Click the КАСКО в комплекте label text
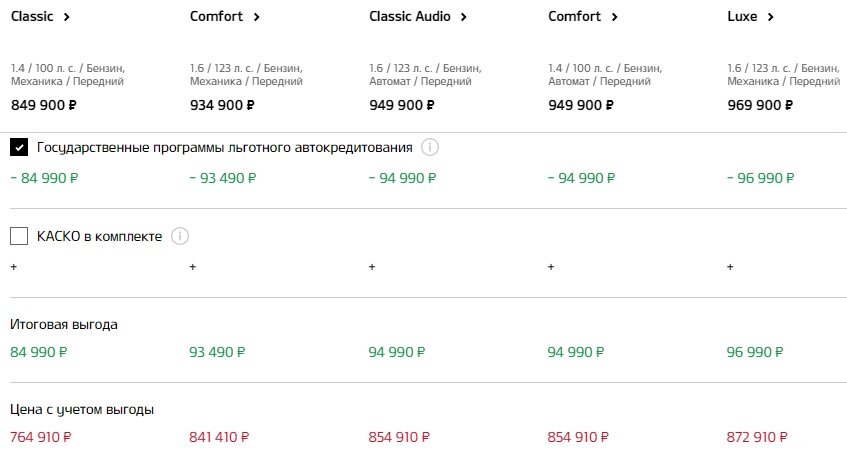 pyautogui.click(x=99, y=236)
